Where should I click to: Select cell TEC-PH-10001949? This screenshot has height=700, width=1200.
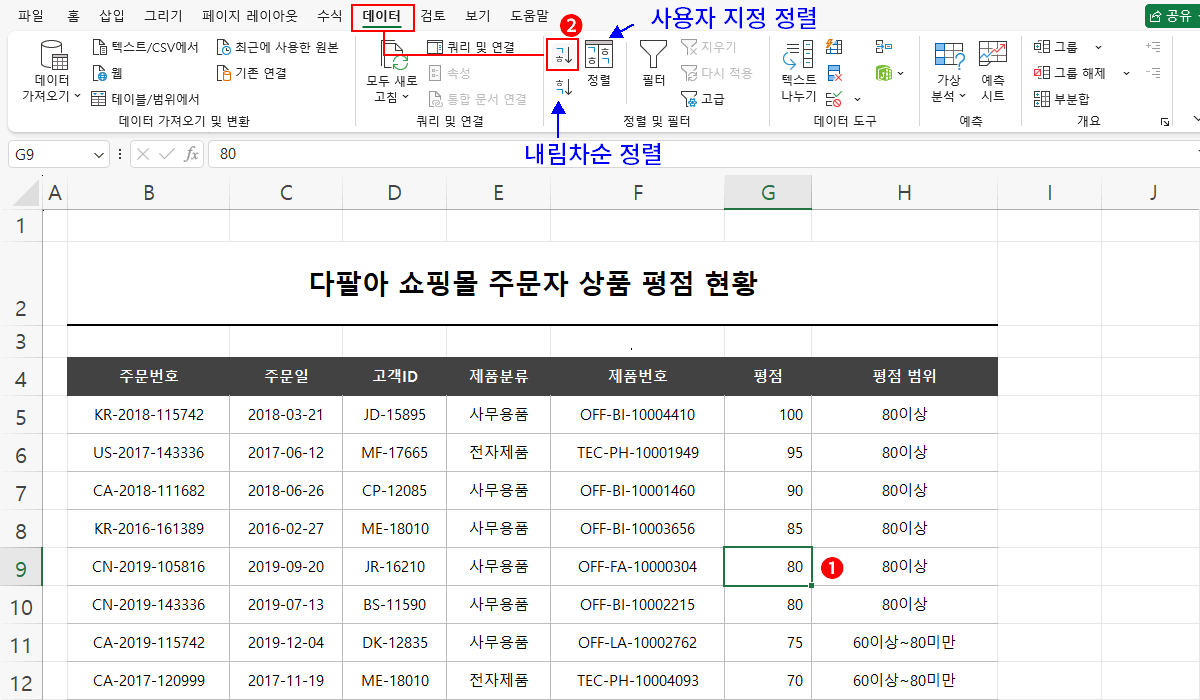tap(637, 453)
